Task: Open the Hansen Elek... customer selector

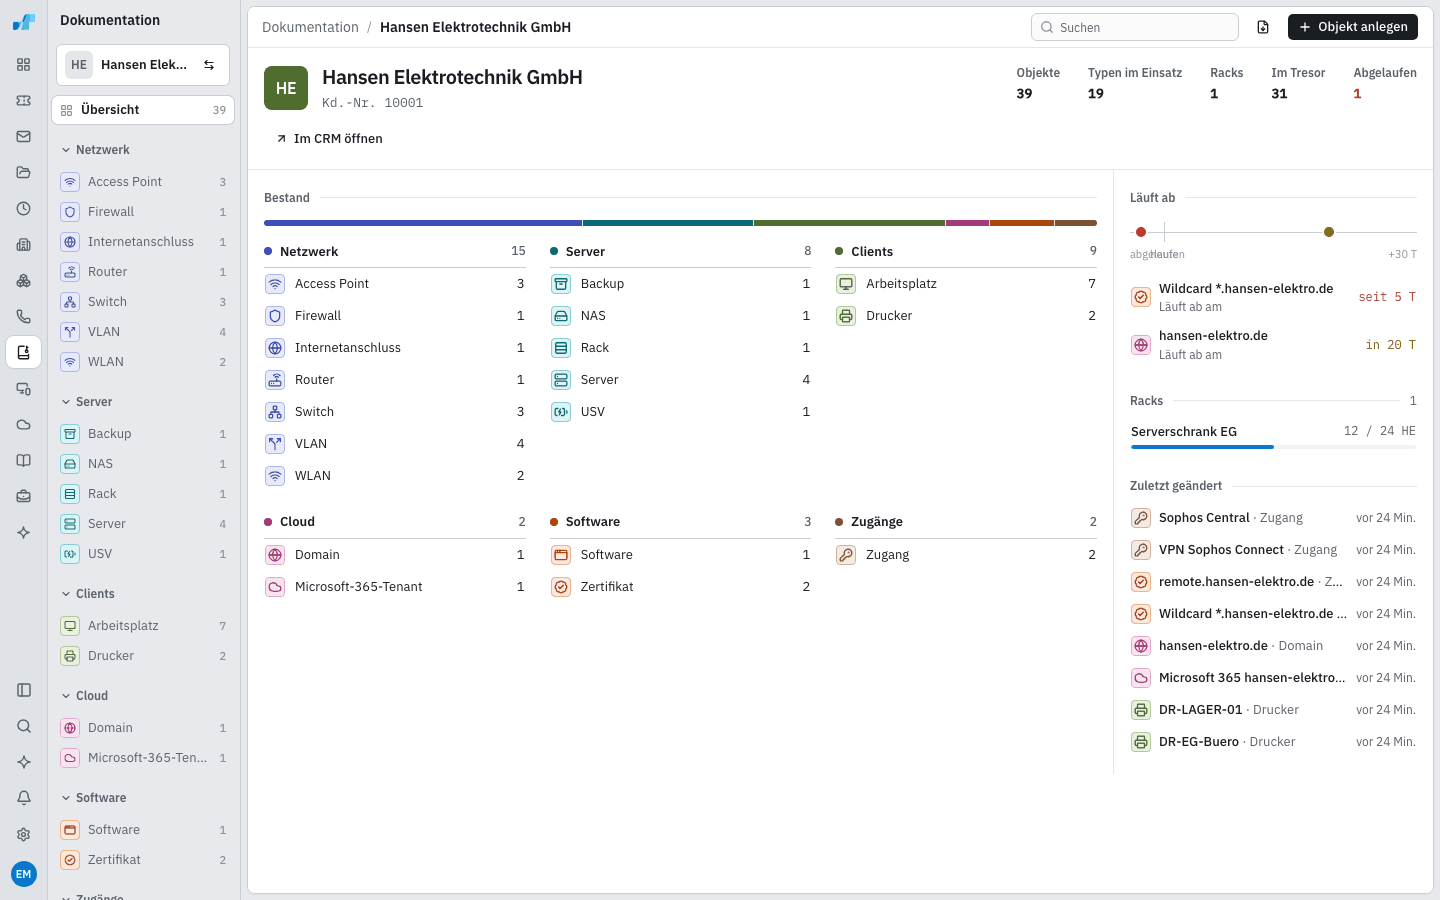Action: tap(143, 65)
